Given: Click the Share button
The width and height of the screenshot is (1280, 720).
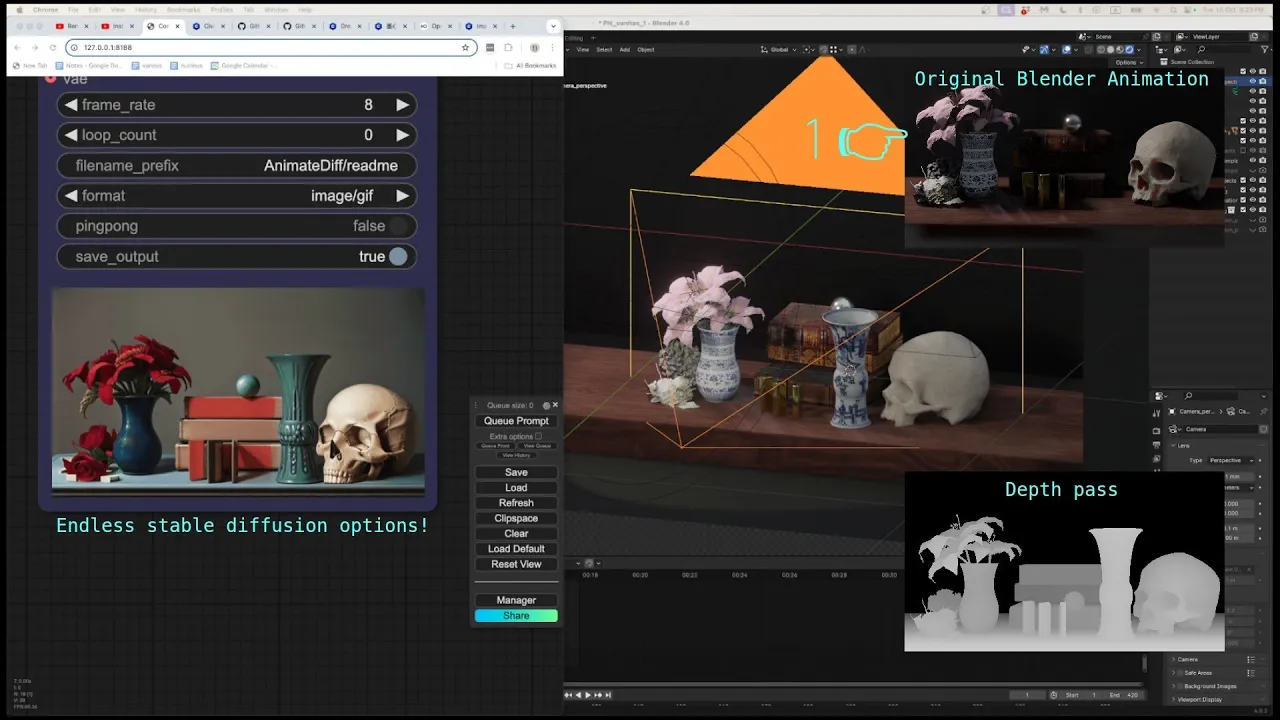Looking at the screenshot, I should (516, 616).
